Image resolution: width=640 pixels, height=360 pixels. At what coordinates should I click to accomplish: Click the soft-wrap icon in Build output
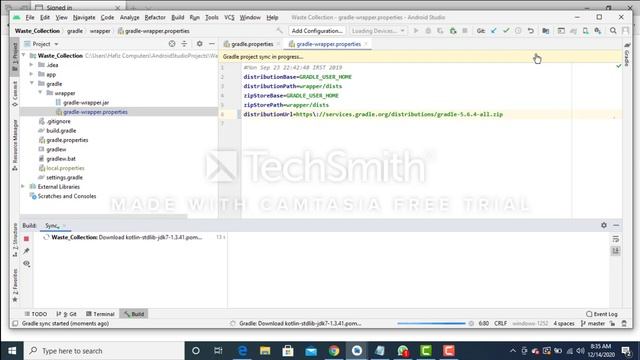pyautogui.click(x=616, y=239)
